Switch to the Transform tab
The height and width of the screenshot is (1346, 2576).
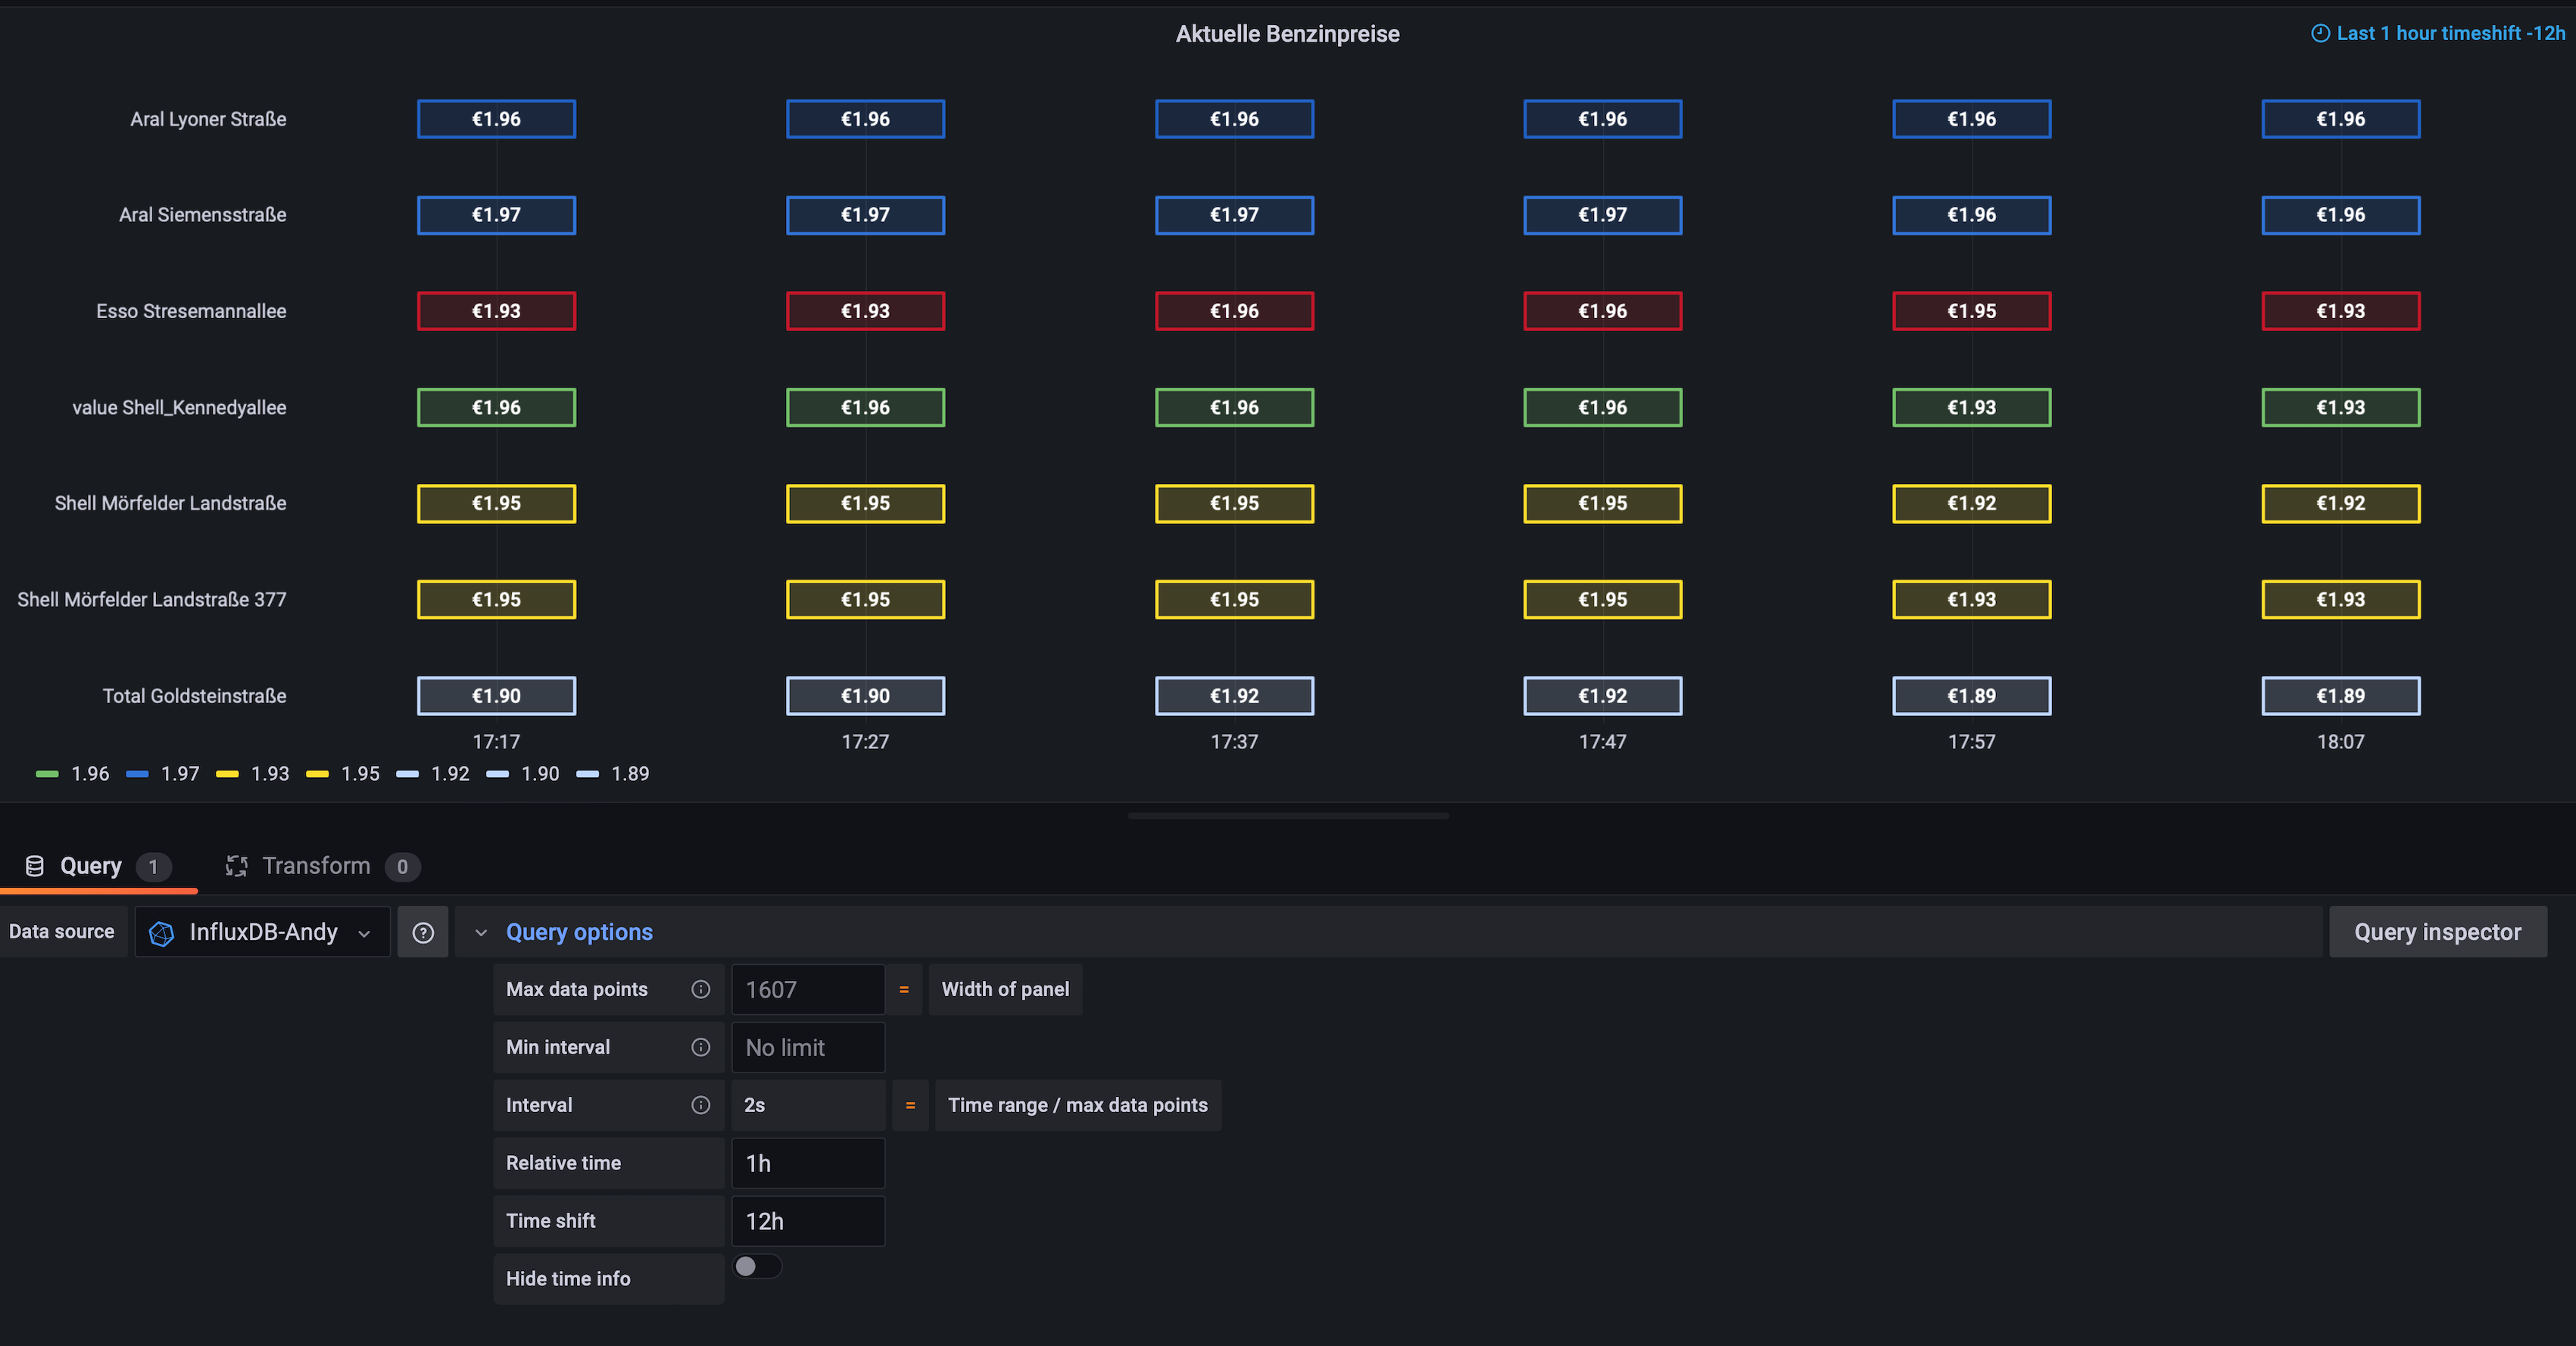pos(316,866)
